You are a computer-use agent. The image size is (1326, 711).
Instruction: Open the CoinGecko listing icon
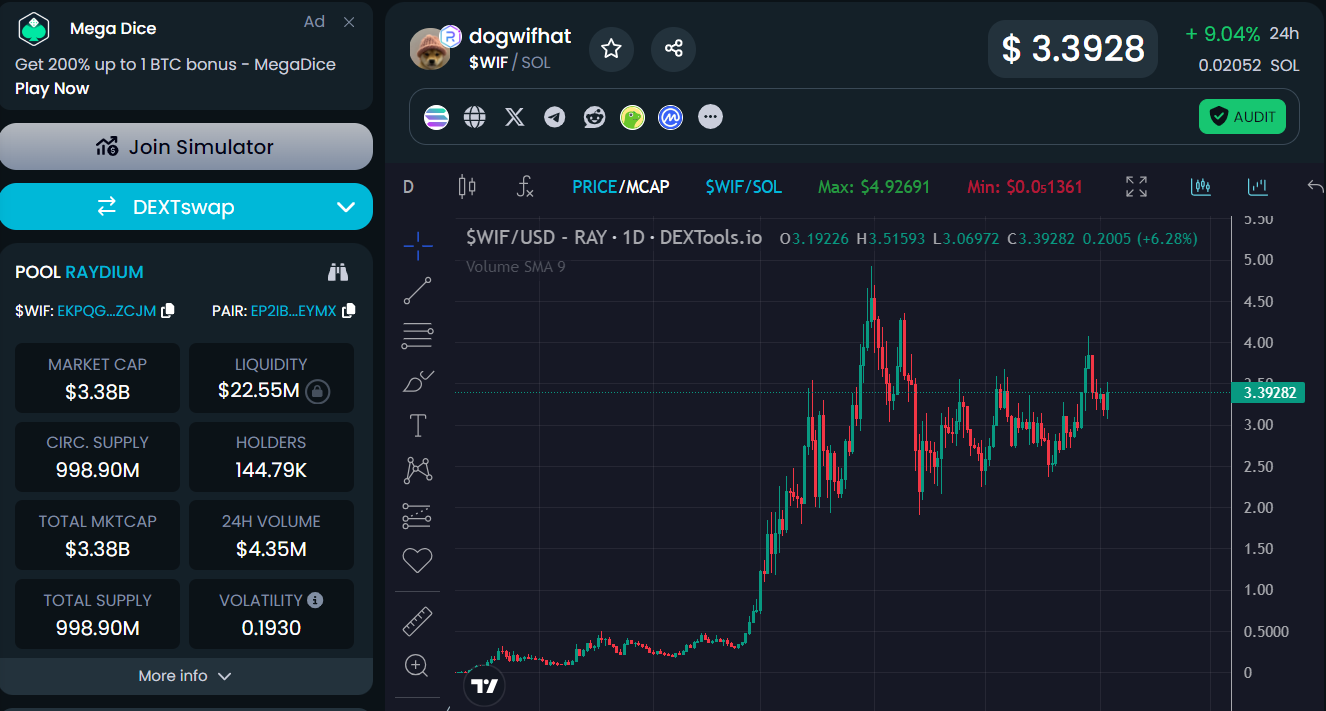632,117
